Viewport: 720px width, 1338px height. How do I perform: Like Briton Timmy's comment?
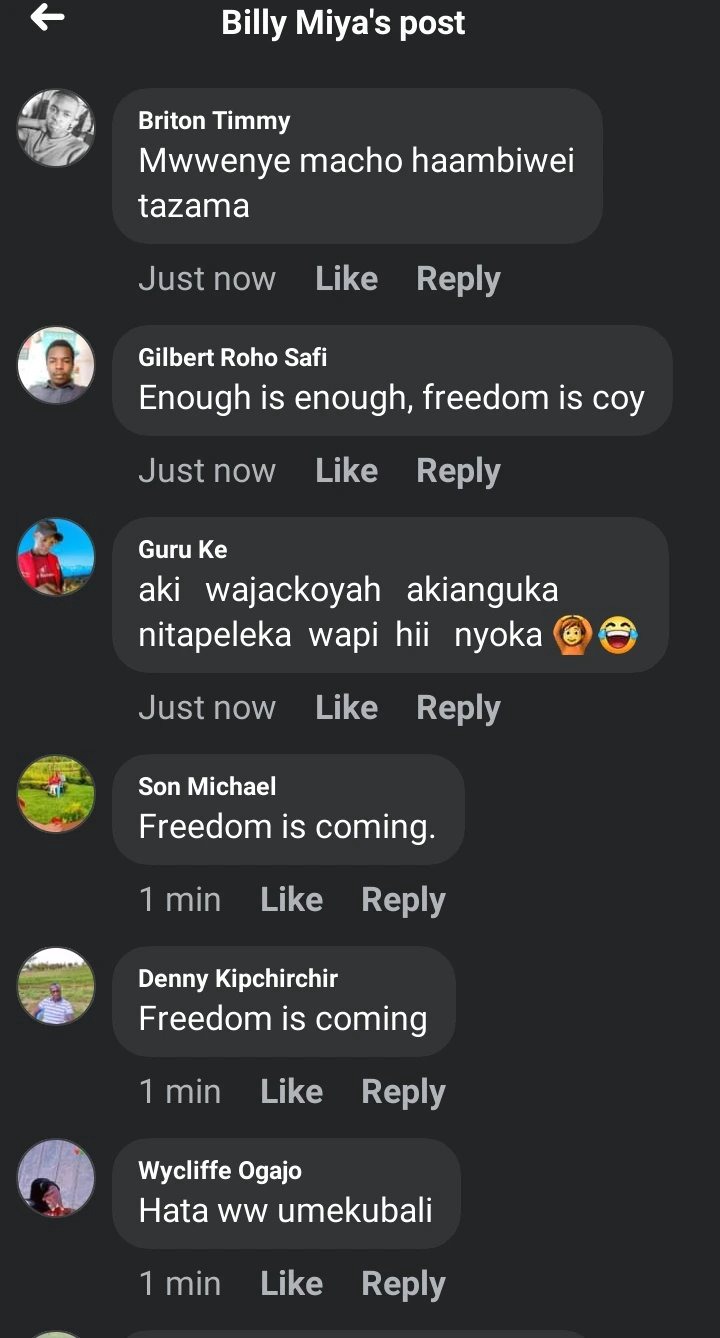pos(346,278)
